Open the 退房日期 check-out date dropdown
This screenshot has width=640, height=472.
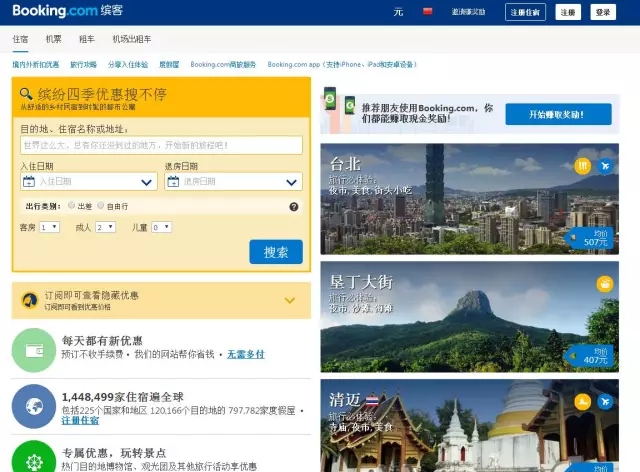tap(233, 182)
